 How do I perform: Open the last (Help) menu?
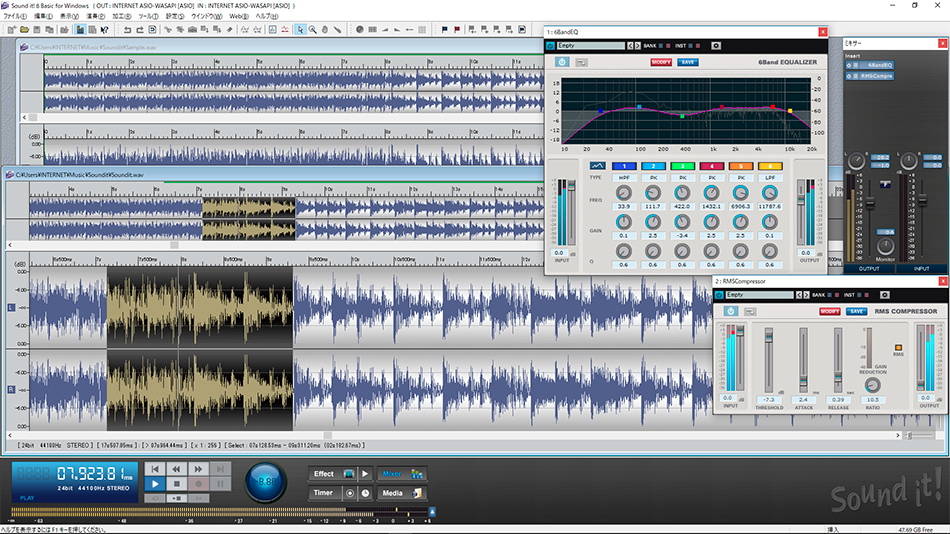pyautogui.click(x=267, y=16)
